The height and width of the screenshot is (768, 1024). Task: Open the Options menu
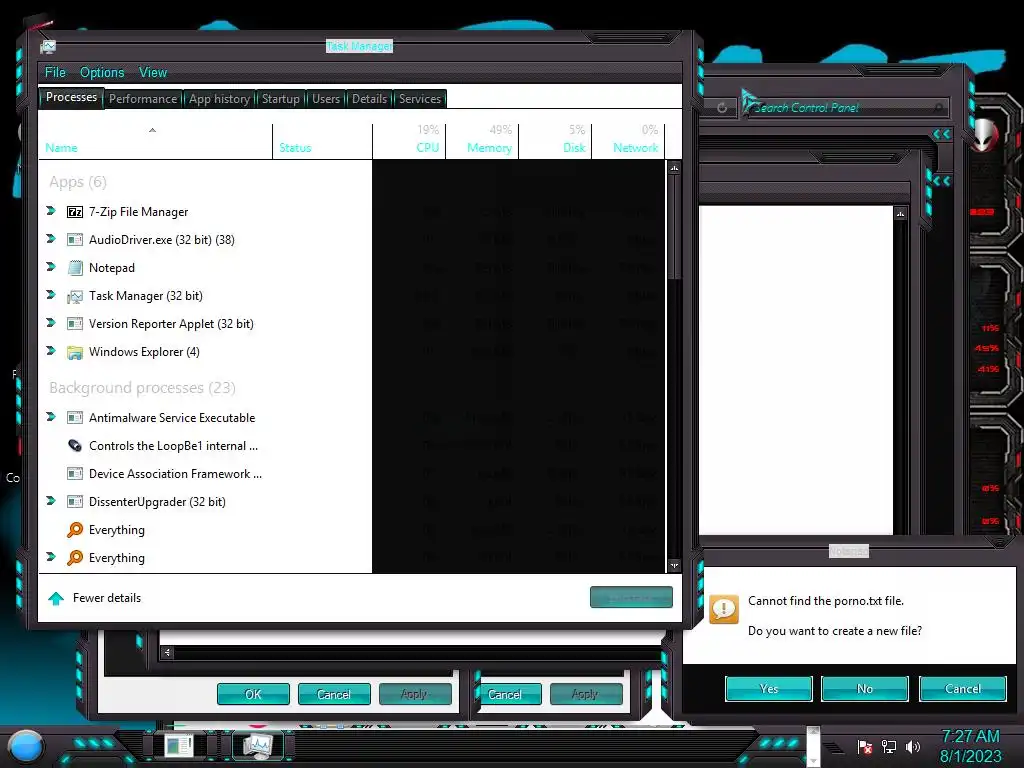pyautogui.click(x=102, y=72)
